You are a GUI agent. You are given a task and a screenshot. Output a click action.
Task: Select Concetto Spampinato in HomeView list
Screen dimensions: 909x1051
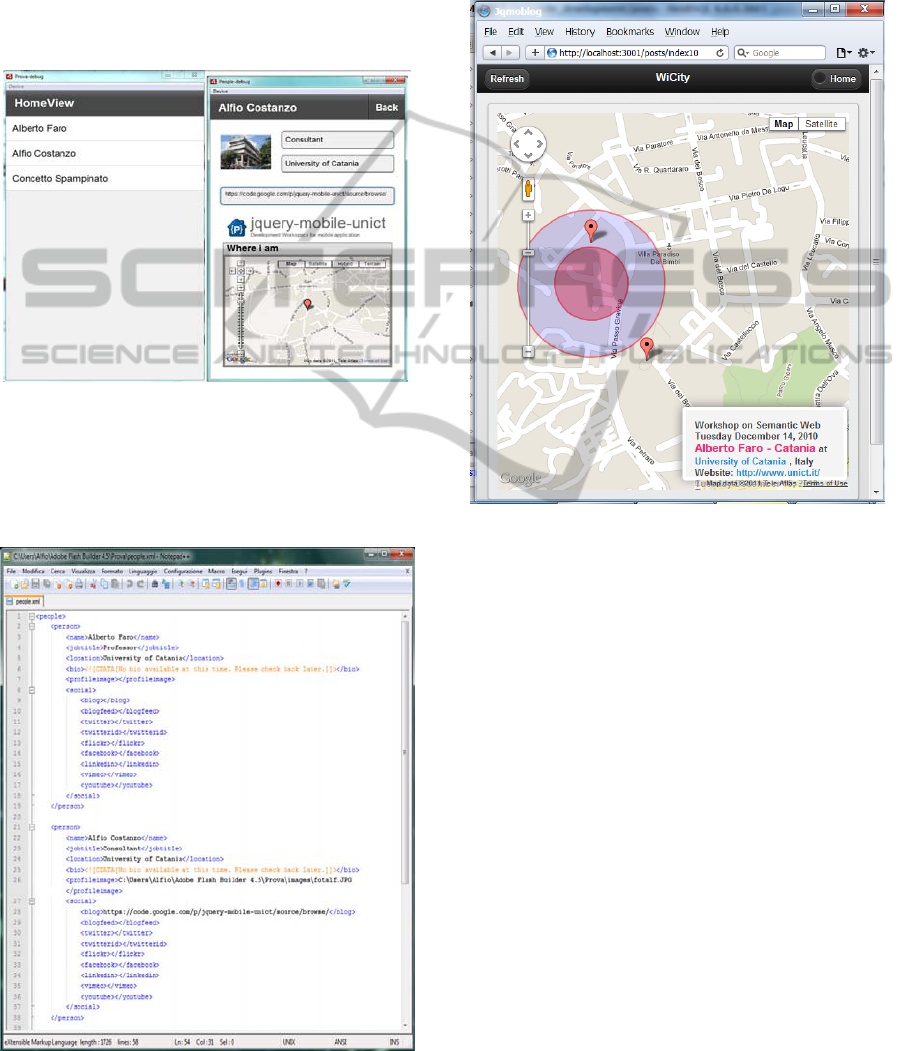click(x=59, y=178)
